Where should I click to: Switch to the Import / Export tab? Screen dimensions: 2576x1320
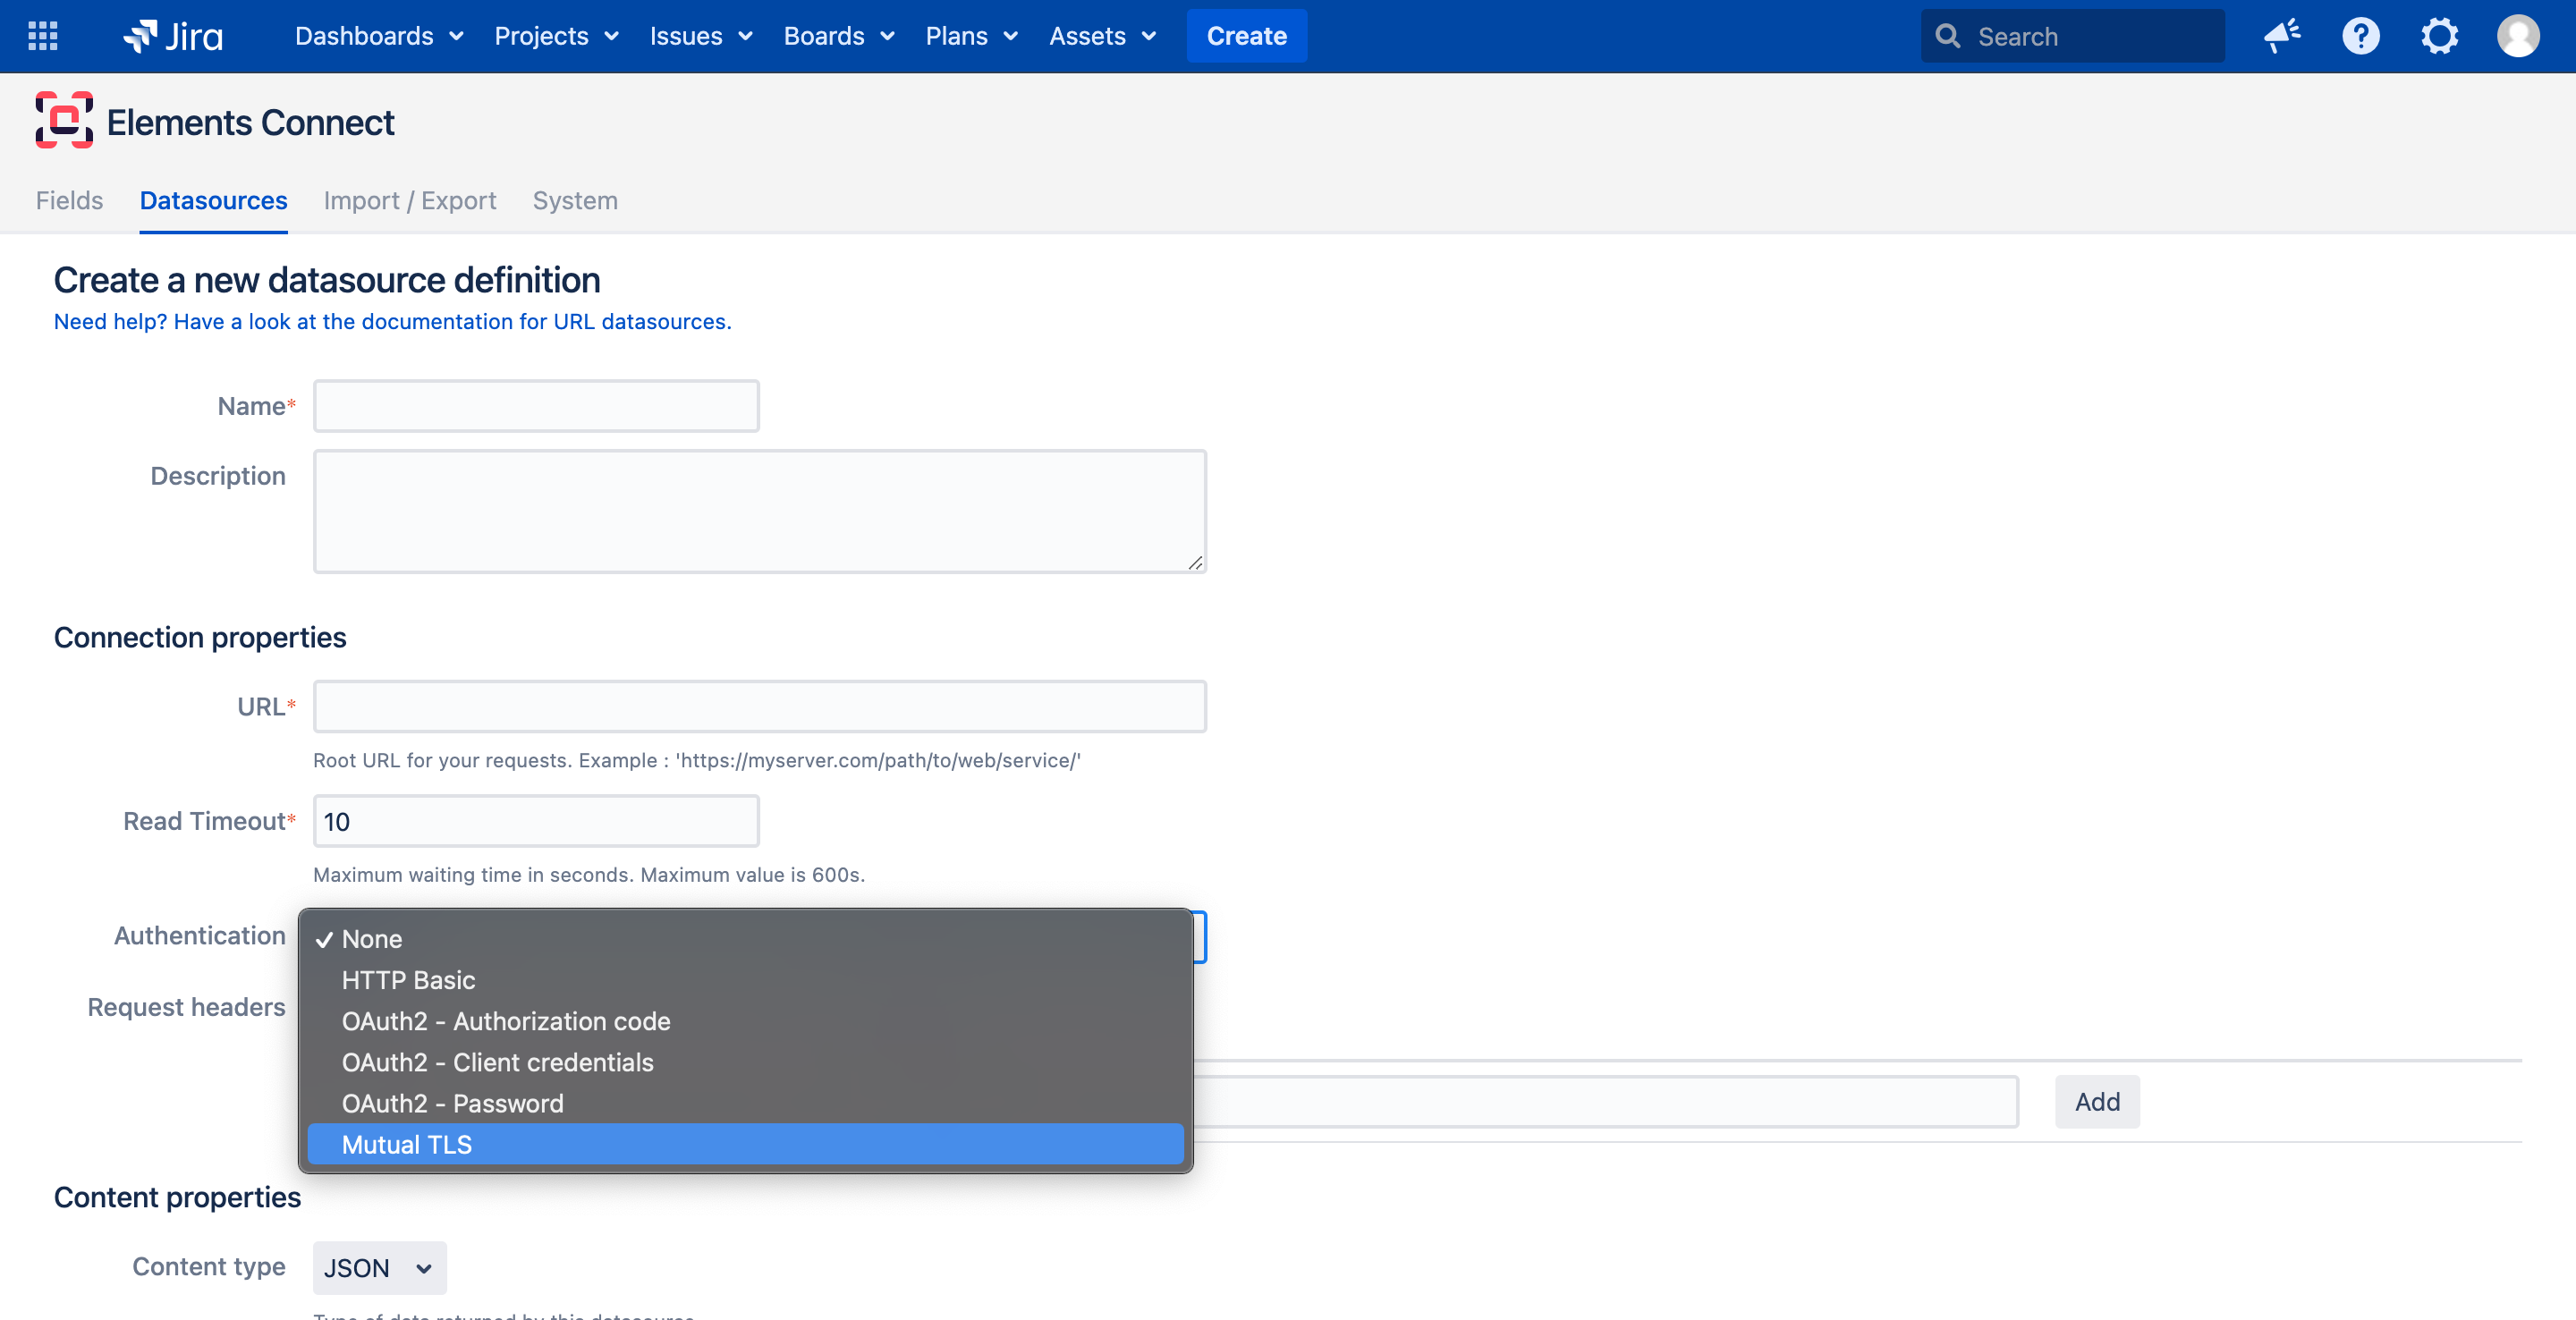click(x=410, y=200)
